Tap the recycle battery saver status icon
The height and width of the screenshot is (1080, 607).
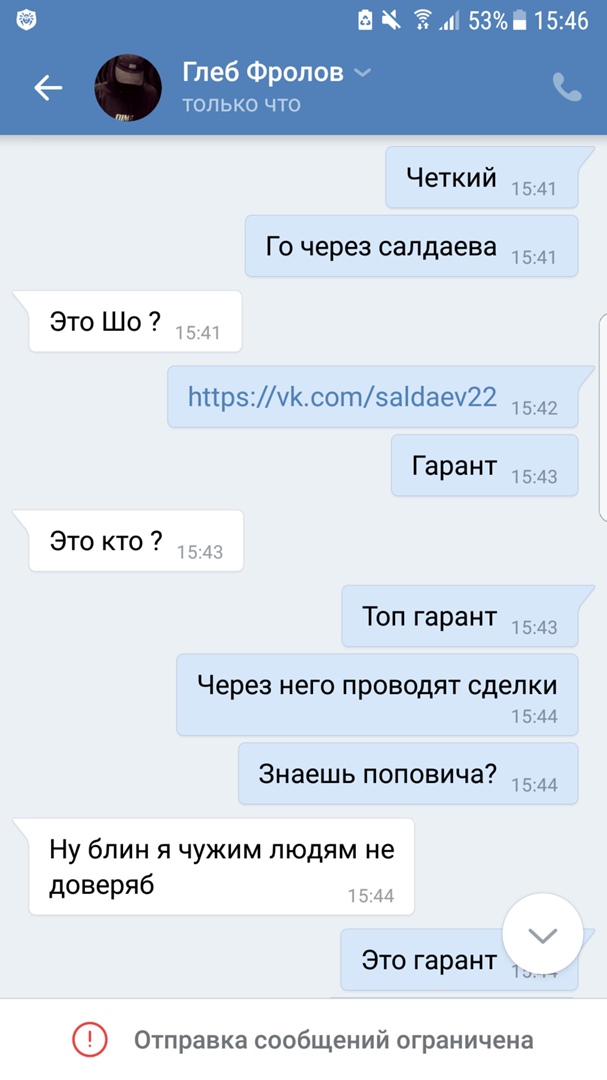(365, 21)
